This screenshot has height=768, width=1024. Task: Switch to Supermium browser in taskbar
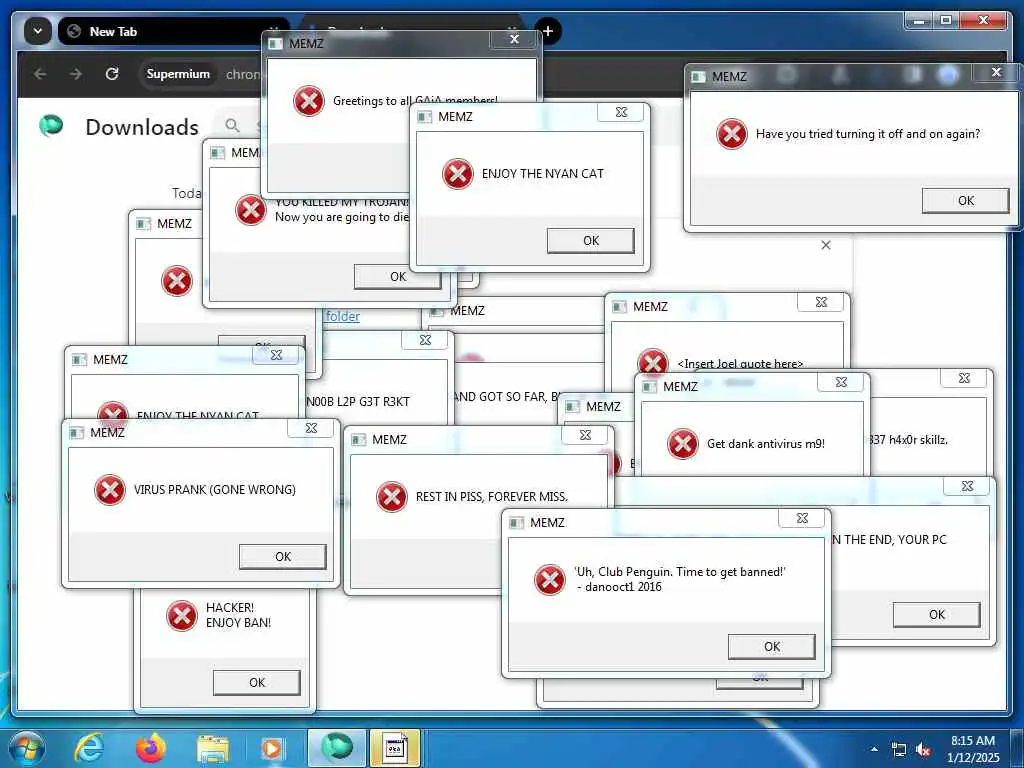[337, 748]
